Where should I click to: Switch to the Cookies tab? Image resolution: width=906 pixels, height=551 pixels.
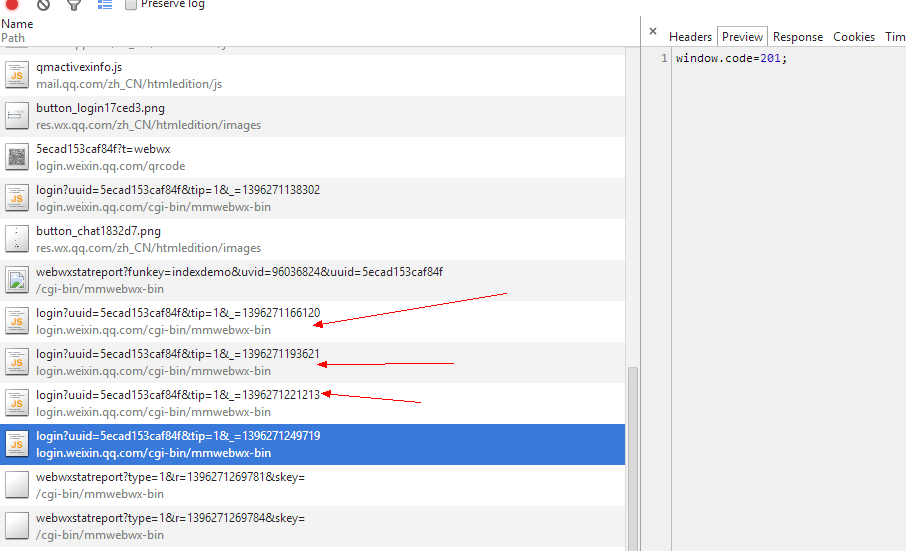pos(853,36)
